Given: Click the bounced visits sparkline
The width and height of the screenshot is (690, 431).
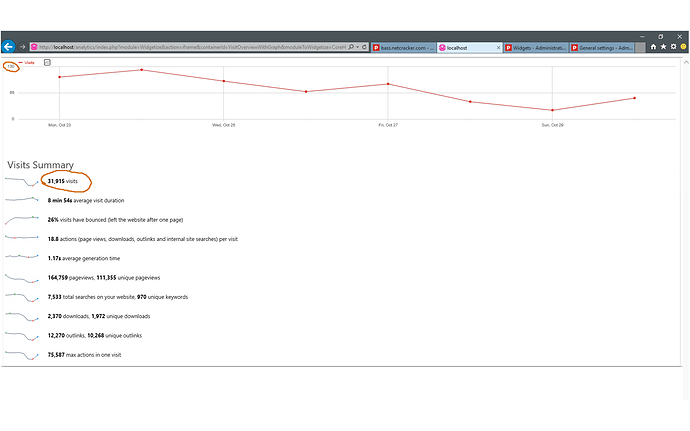Looking at the screenshot, I should tap(22, 219).
